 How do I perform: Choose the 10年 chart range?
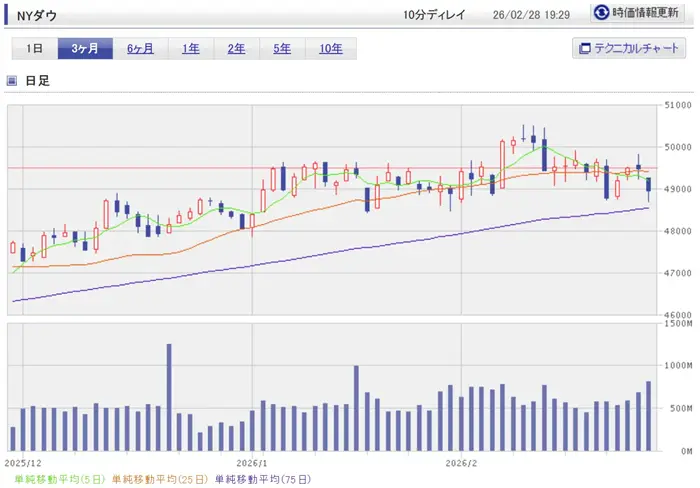tap(330, 48)
